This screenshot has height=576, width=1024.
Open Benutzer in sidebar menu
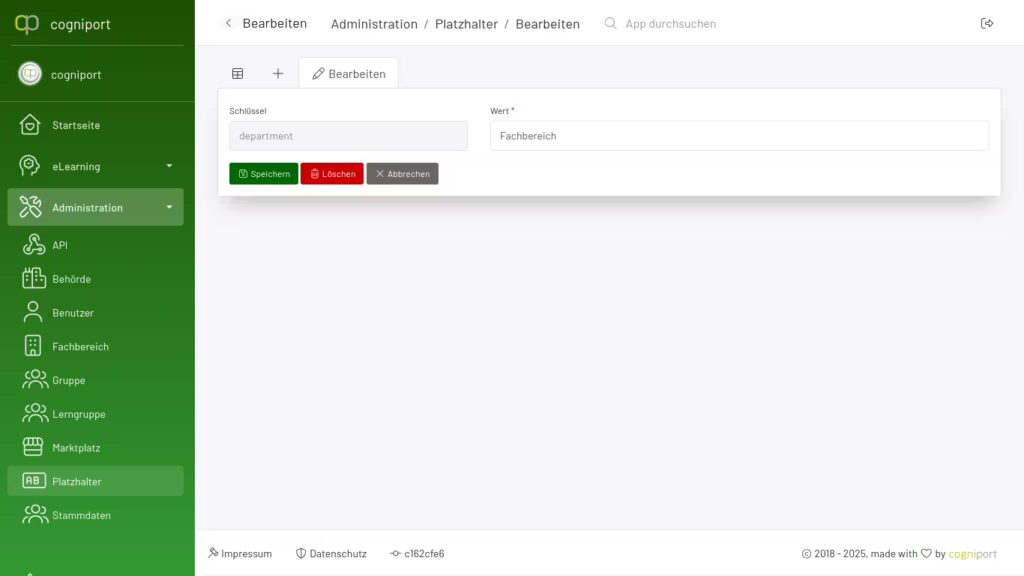coord(73,313)
